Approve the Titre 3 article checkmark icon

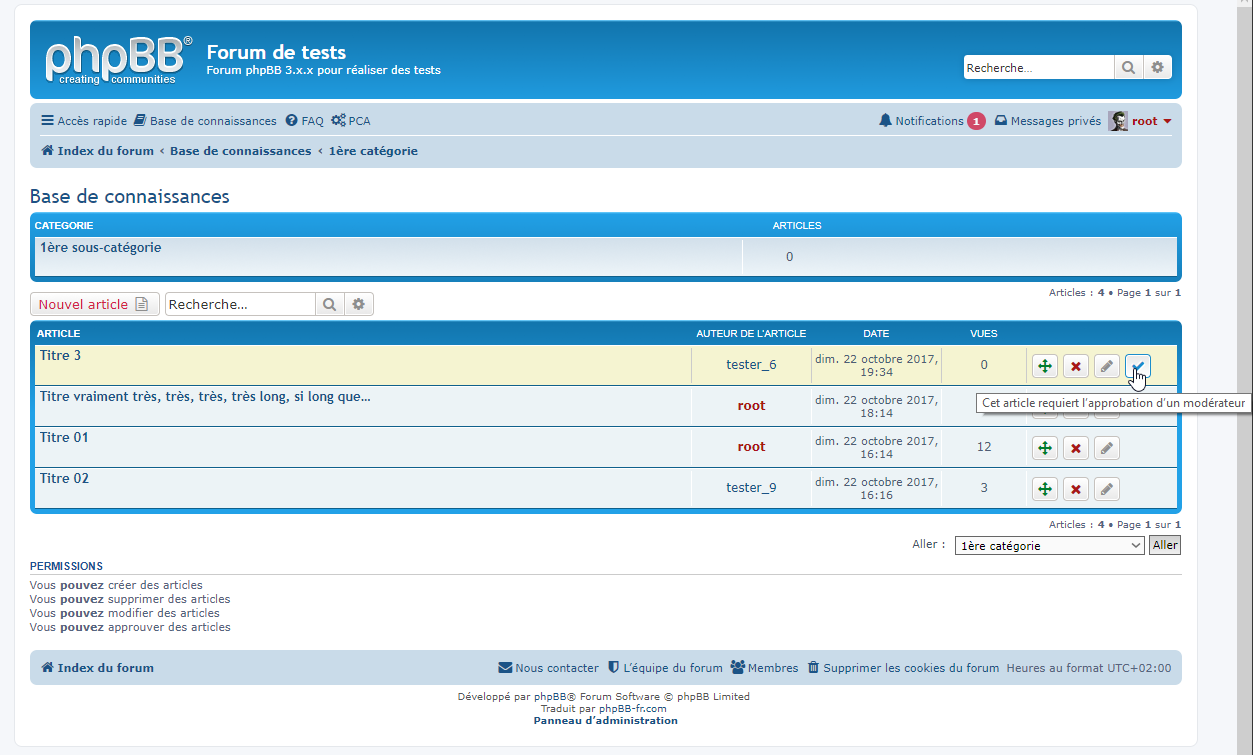point(1137,366)
